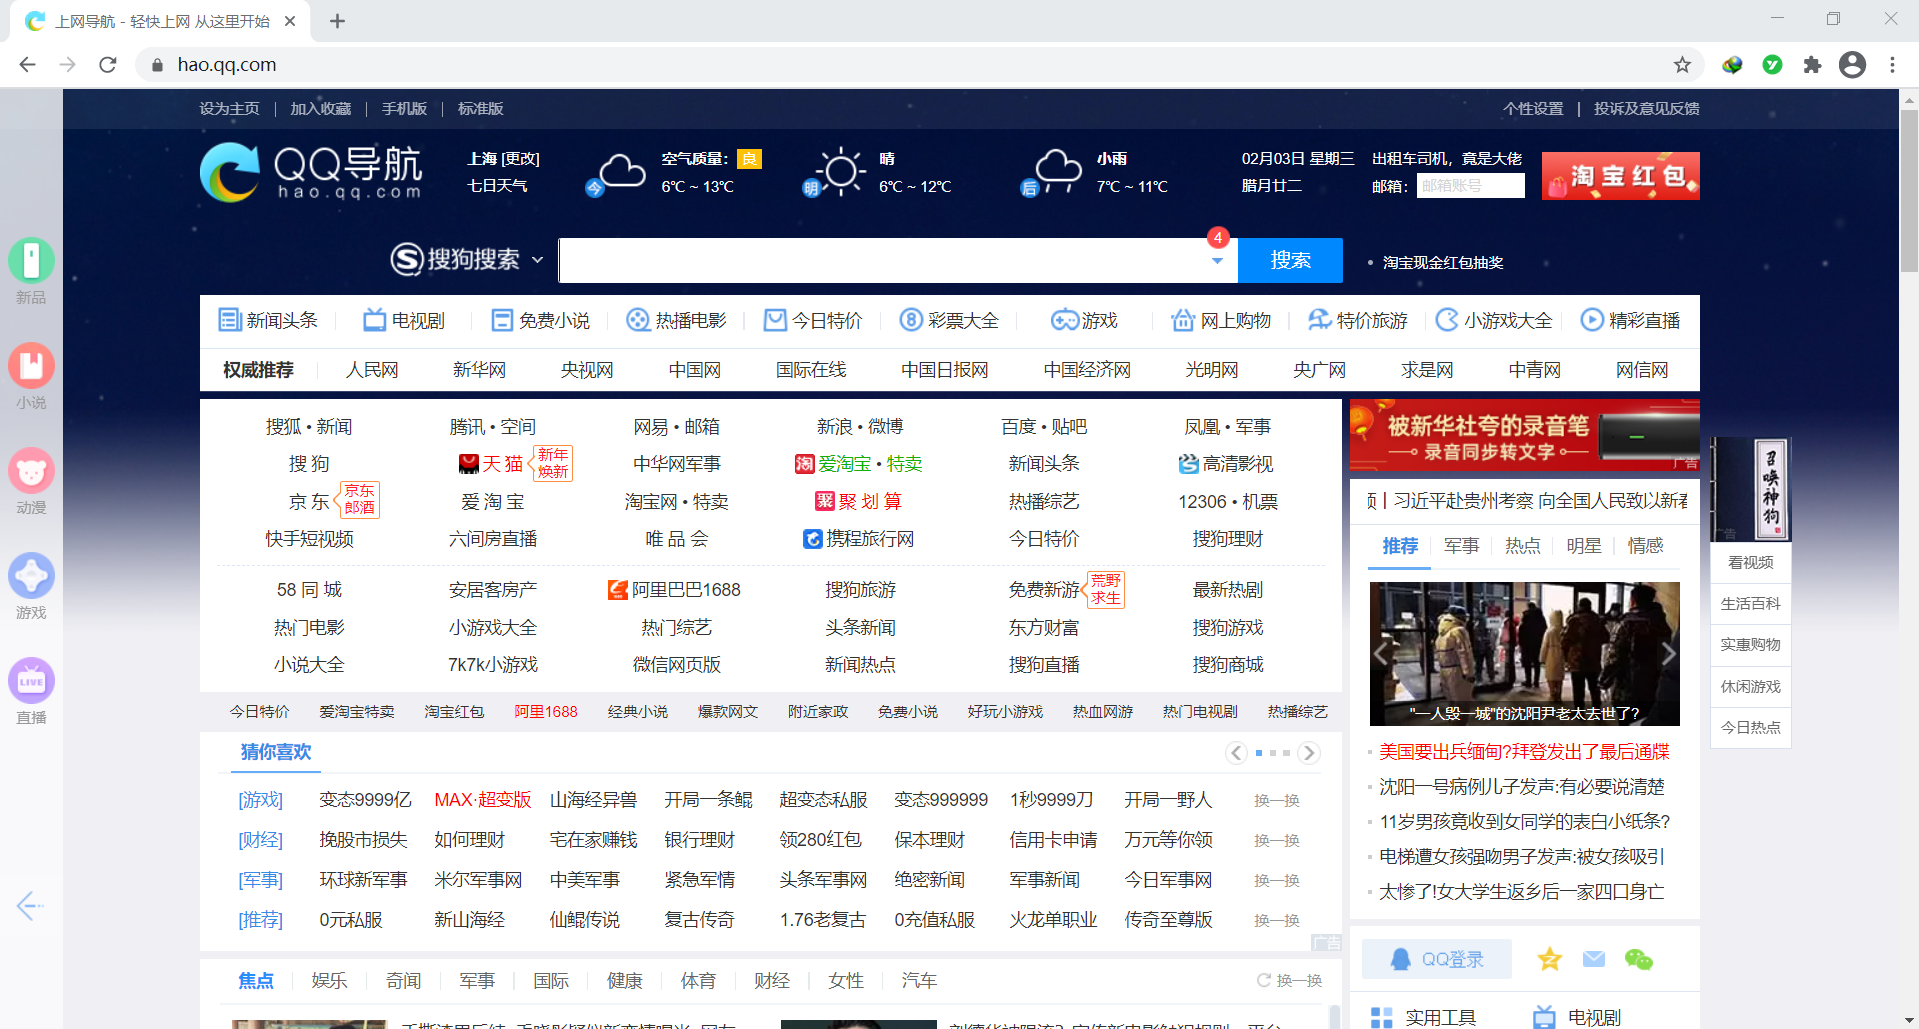Collapse the left sidebar with arrow icon
Screen dimensions: 1919x1029
tap(30, 906)
